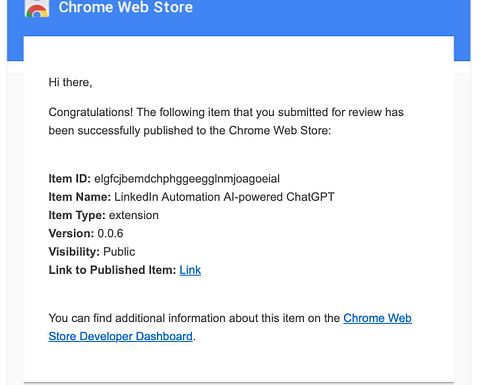The image size is (480, 385).
Task: Click the horizontal divider below the message
Action: [239, 383]
